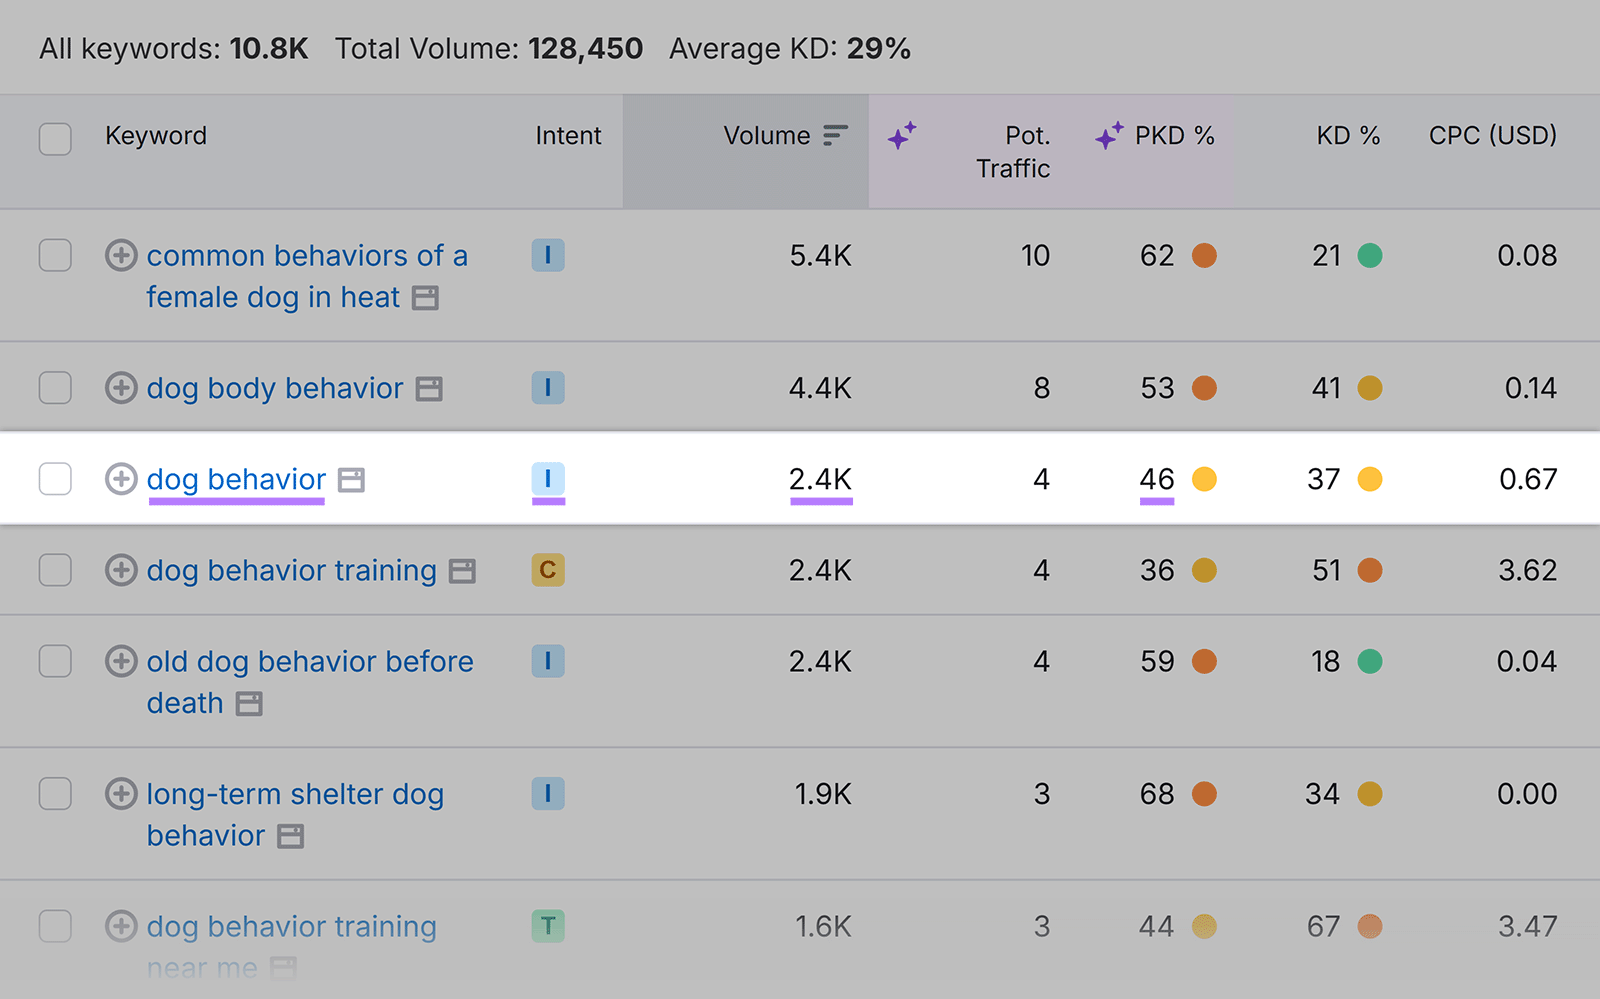The width and height of the screenshot is (1600, 999).
Task: Check the old dog behavior before death row
Action: [55, 662]
